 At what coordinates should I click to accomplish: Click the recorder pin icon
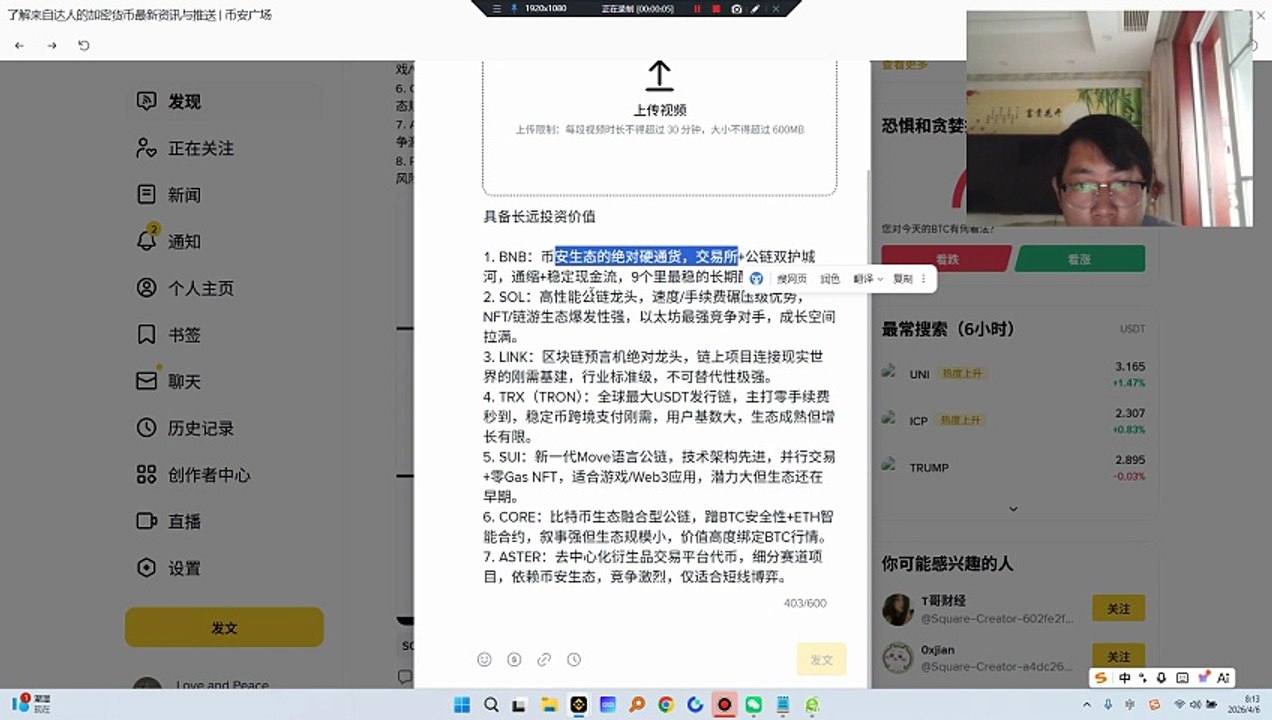[x=514, y=8]
